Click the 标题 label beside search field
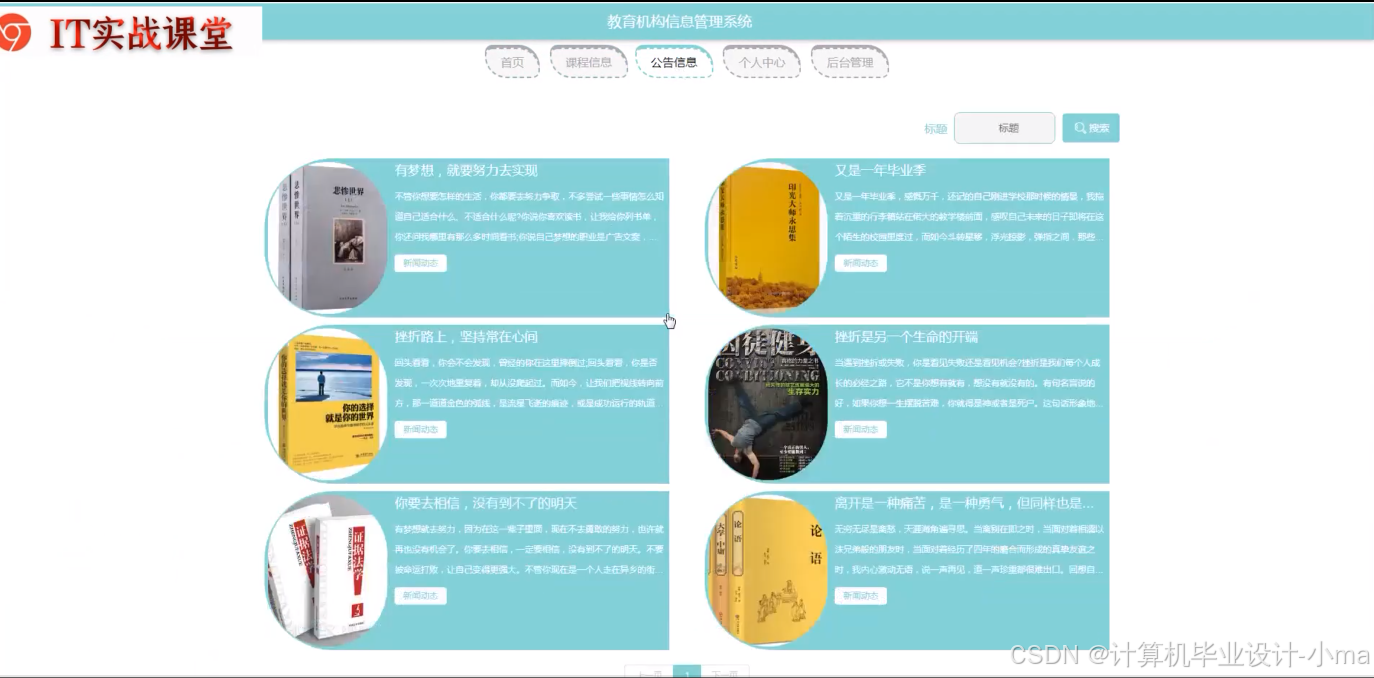Screen dimensions: 1374x678 coord(935,129)
